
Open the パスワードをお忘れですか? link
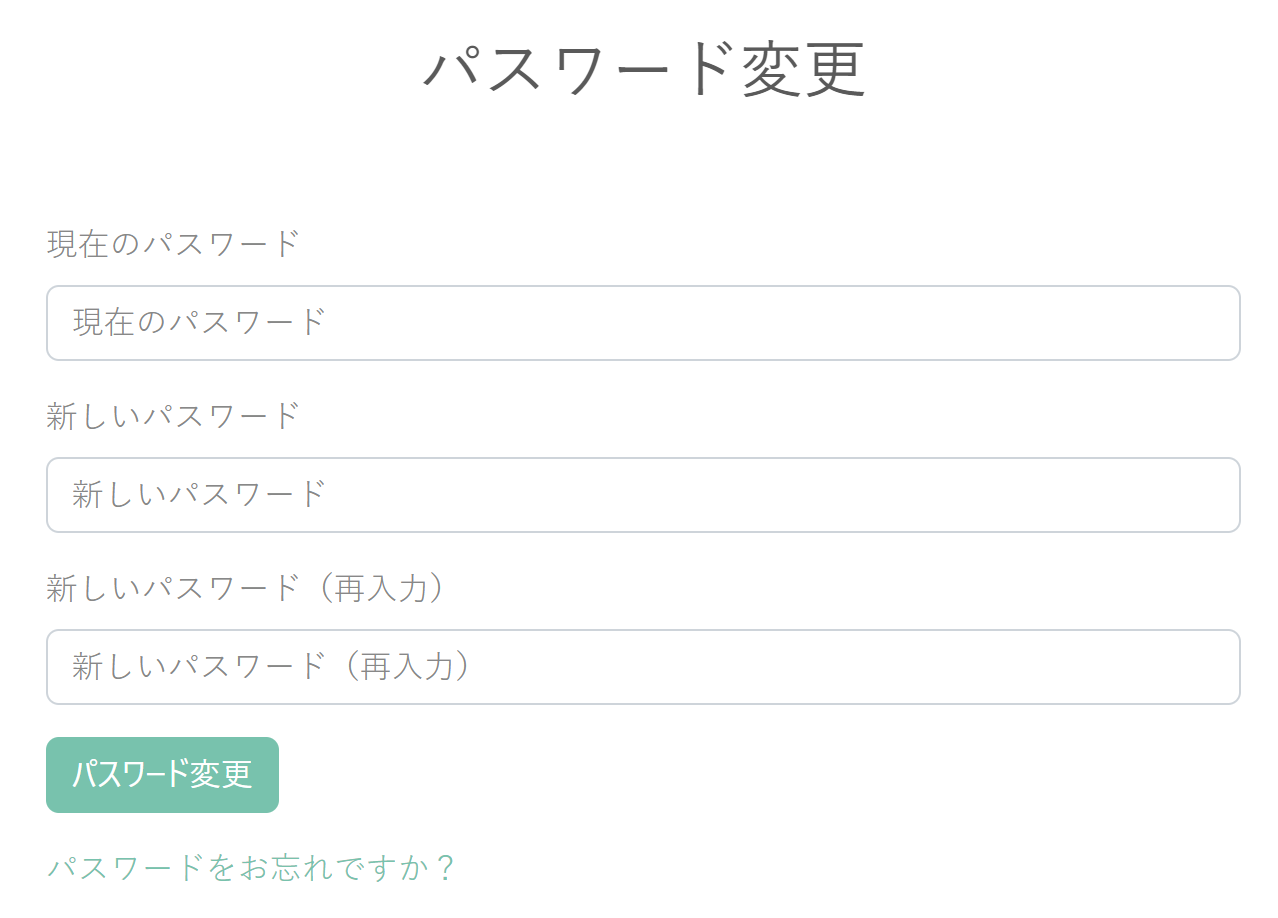point(251,867)
